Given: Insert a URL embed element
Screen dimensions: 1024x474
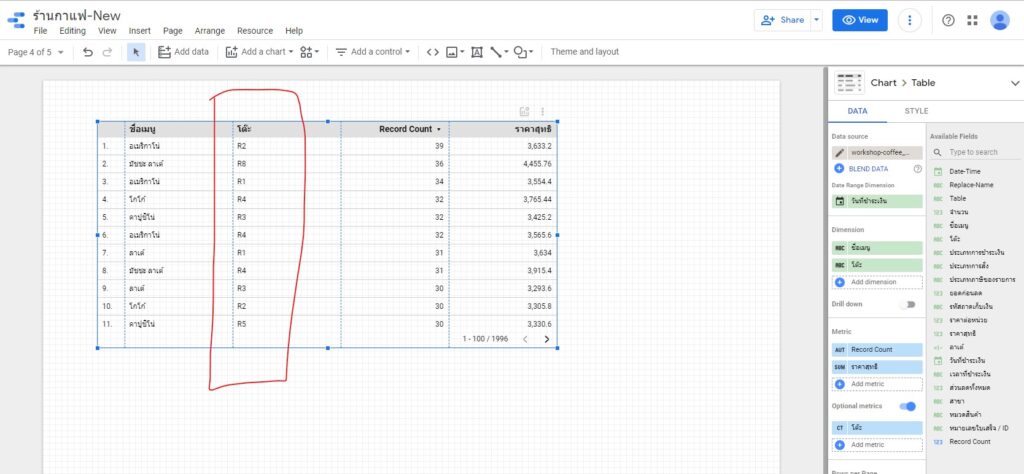Looking at the screenshot, I should point(432,52).
